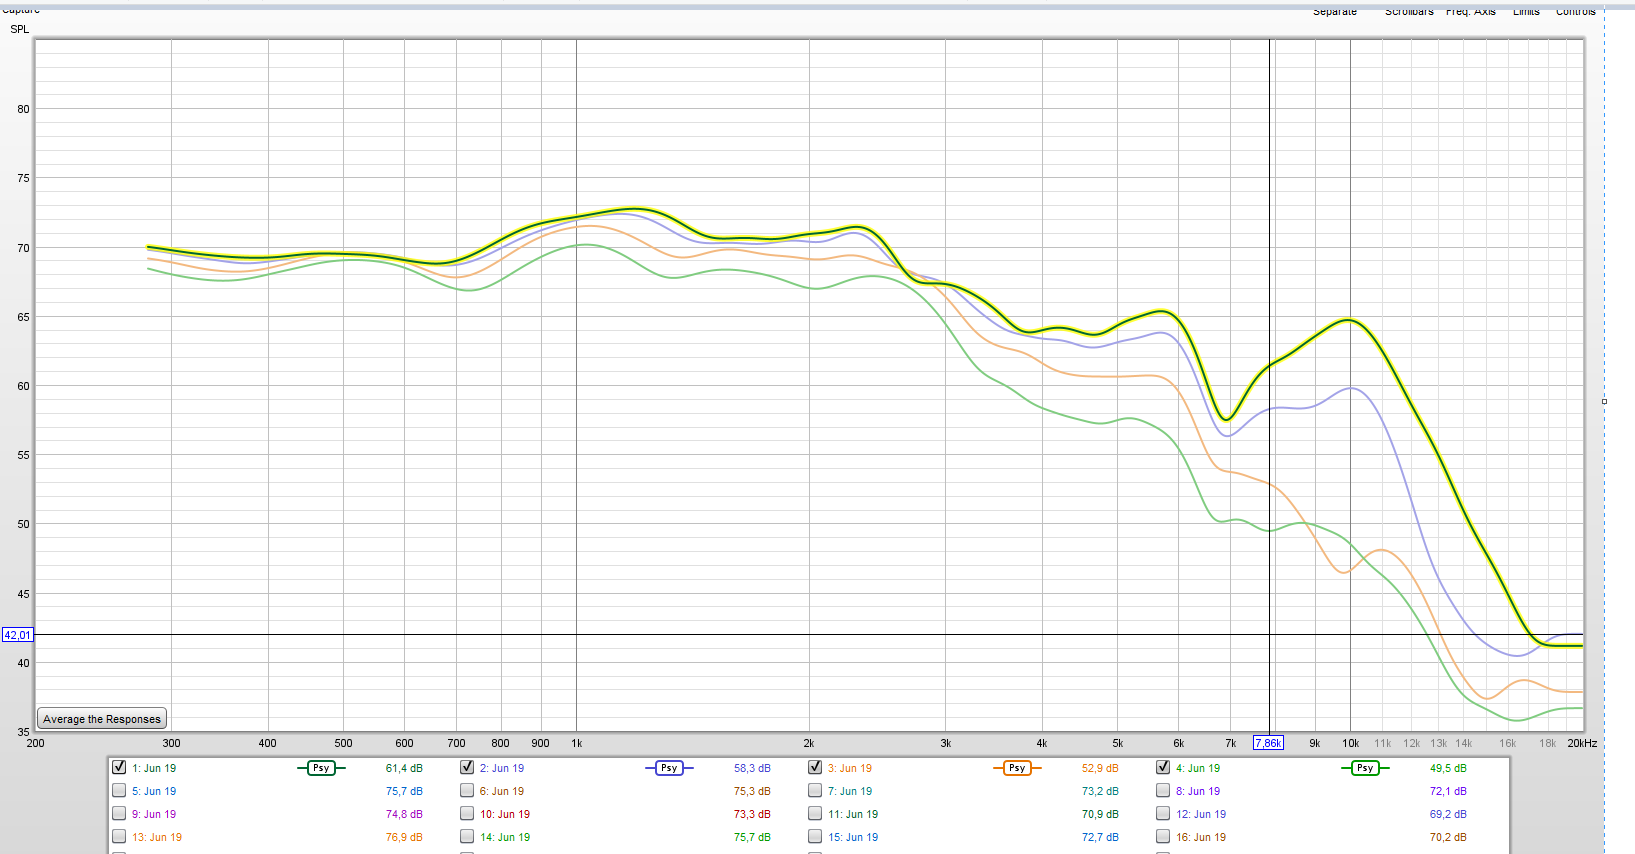Click the 52,9 dB value of trace 3
Viewport: 1635px width, 854px height.
[1100, 768]
